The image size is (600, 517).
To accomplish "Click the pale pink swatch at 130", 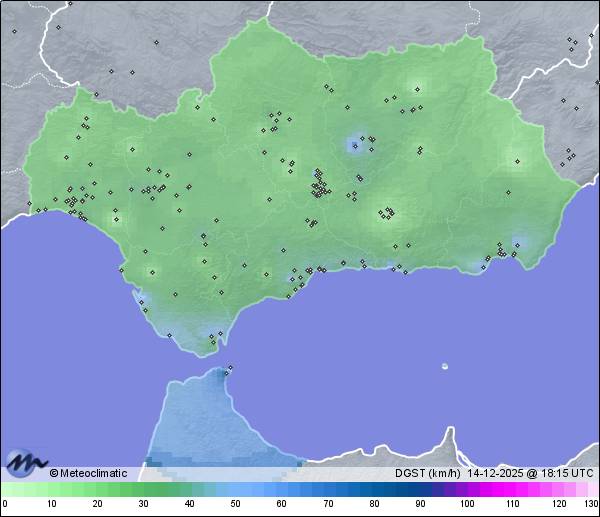I will point(592,489).
